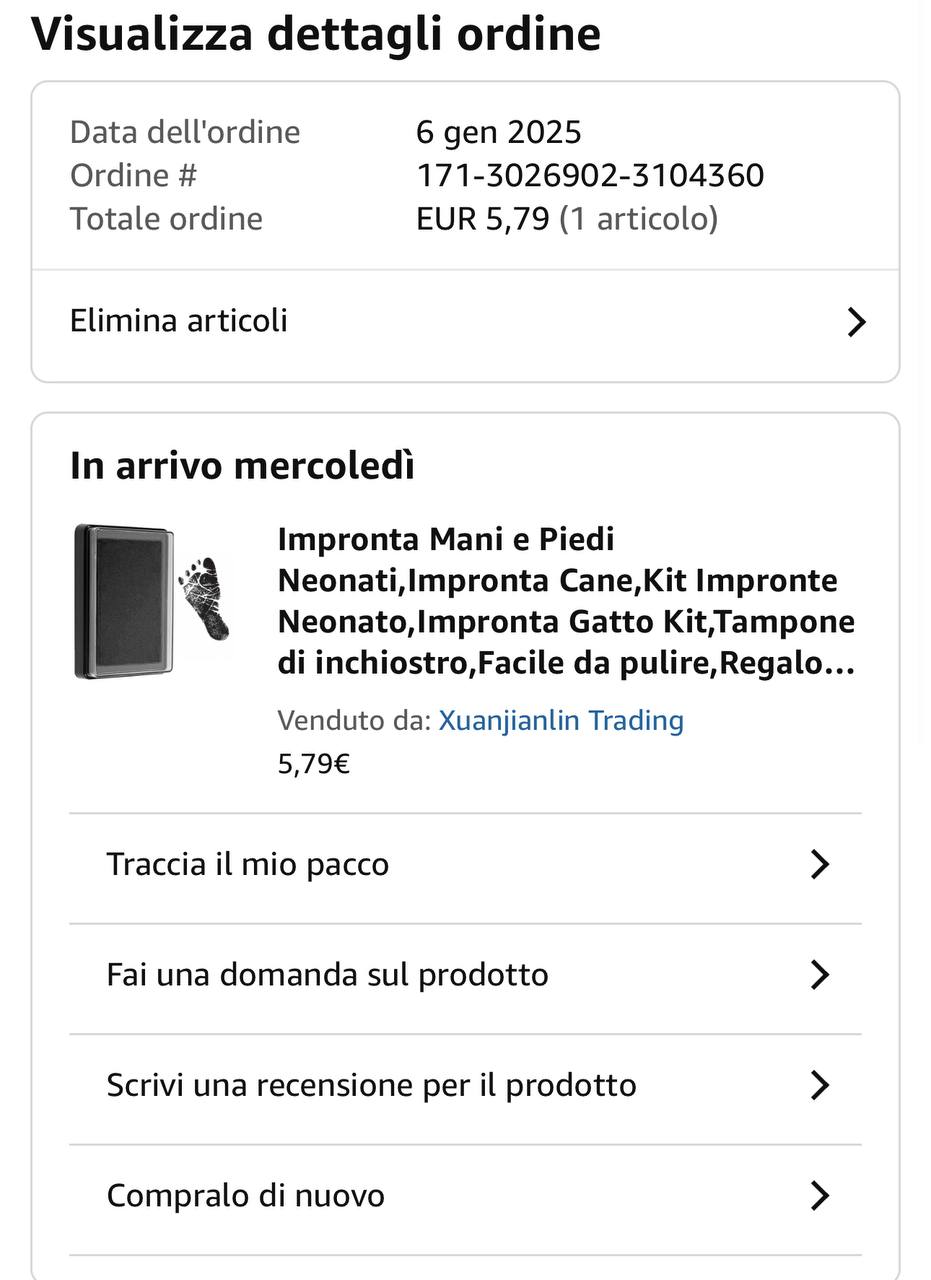The image size is (931, 1280).
Task: Tap the arrow beside Scrivi una recensione
Action: click(x=820, y=1085)
